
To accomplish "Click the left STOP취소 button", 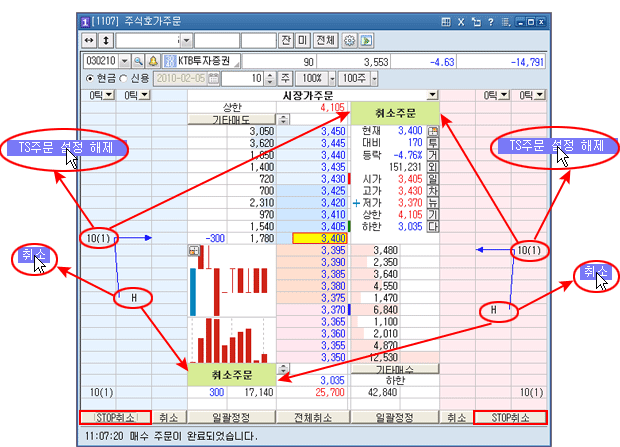I will click(x=115, y=416).
